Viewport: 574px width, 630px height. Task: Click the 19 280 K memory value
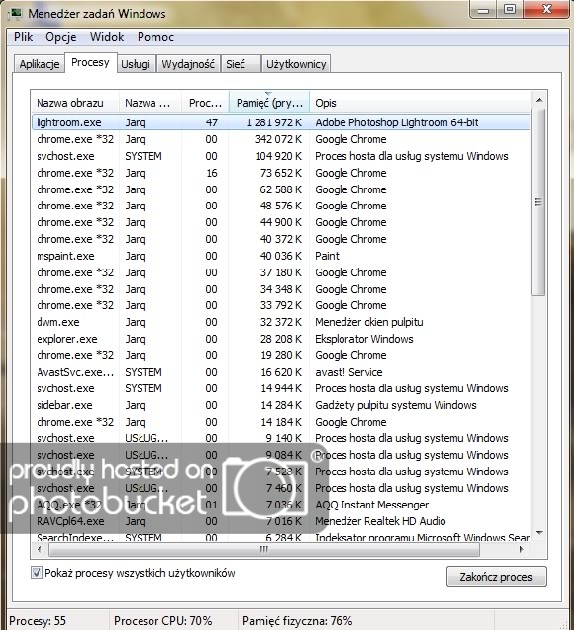[x=280, y=355]
